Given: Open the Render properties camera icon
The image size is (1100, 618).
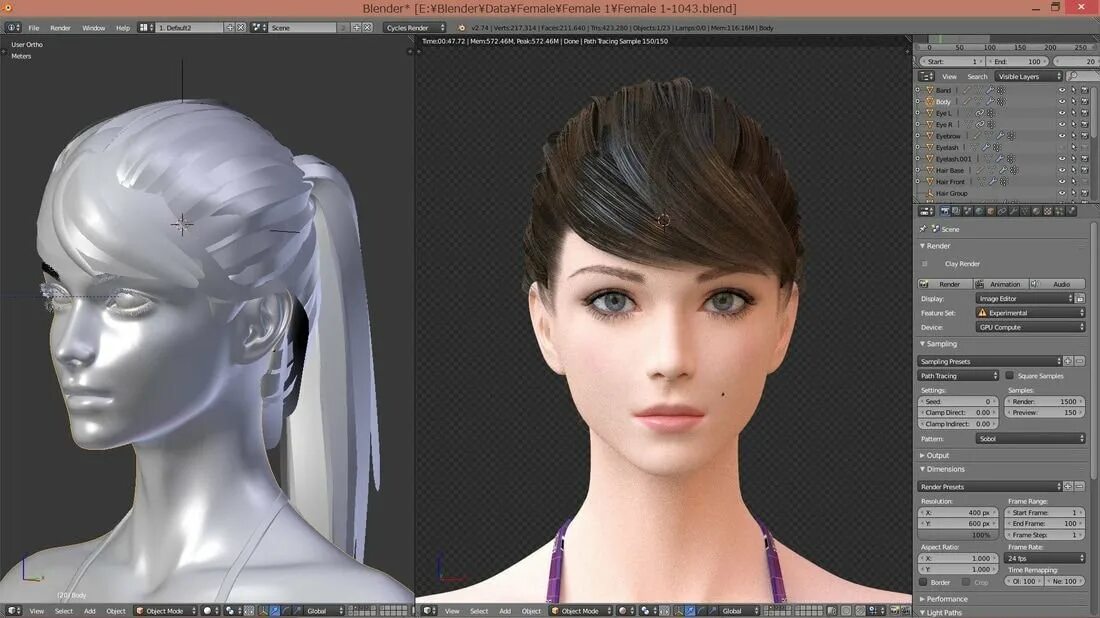Looking at the screenshot, I should coord(945,211).
